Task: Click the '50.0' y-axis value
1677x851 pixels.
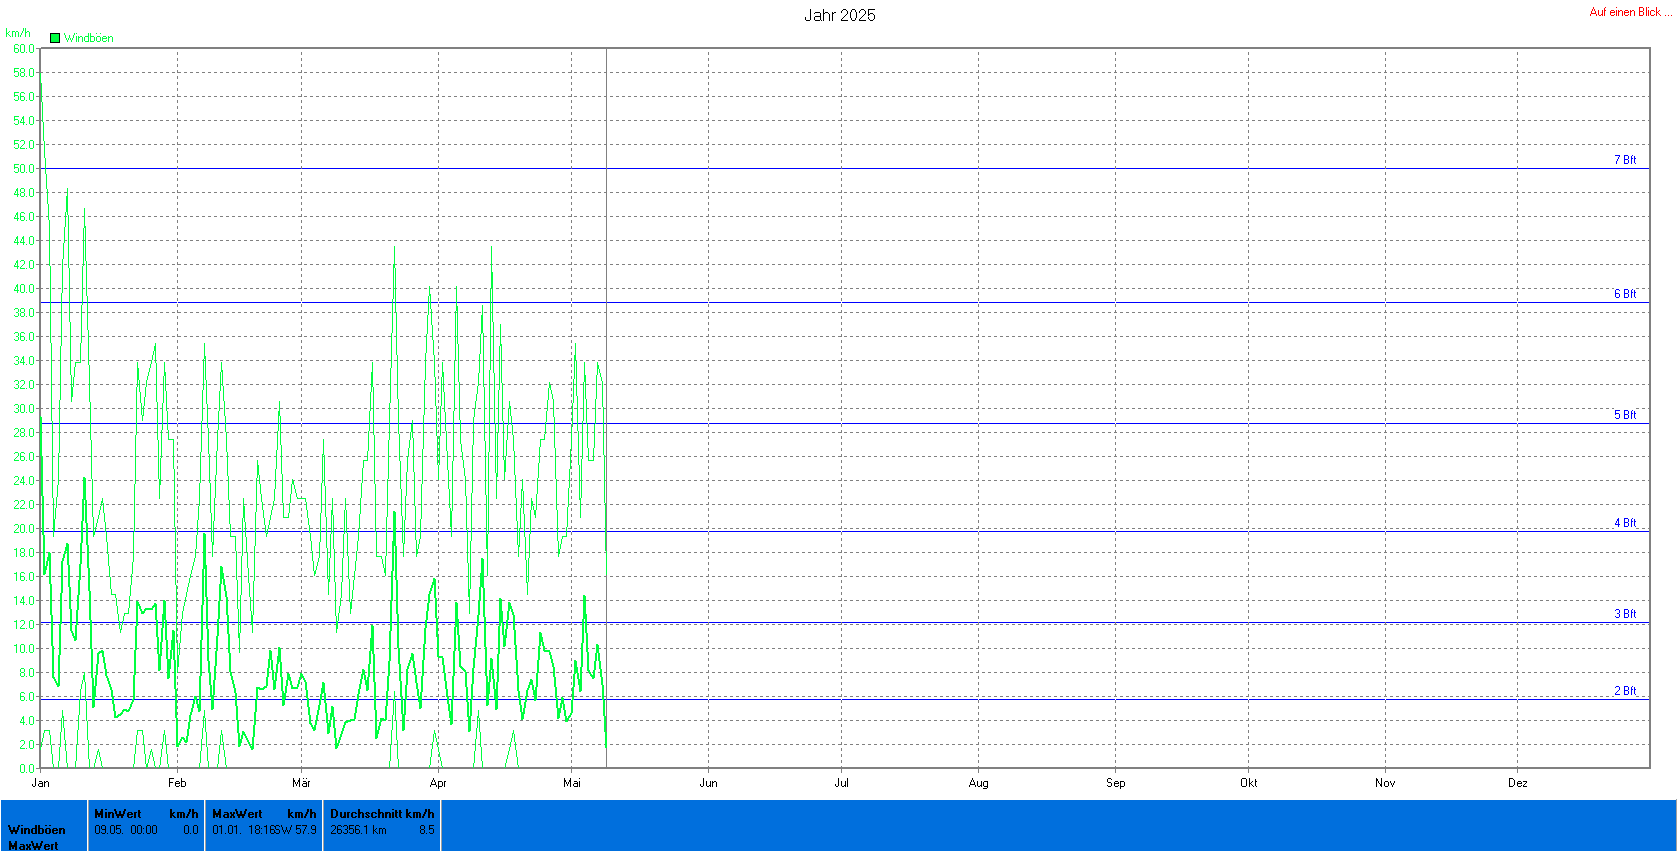Action: tap(24, 168)
